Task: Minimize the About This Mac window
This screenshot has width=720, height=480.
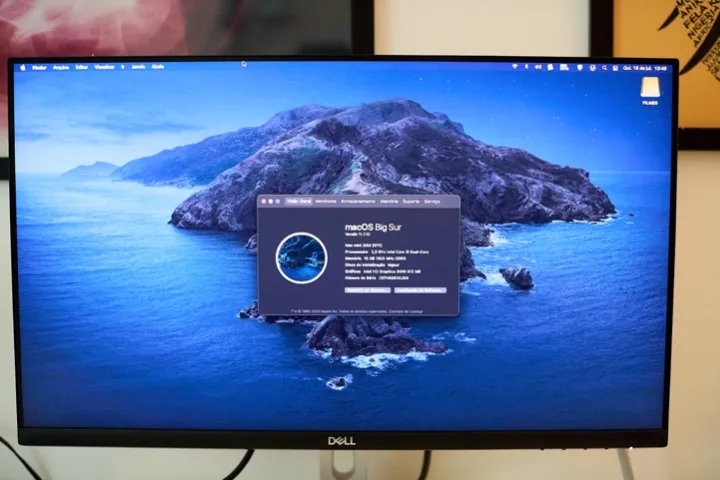Action: [270, 202]
